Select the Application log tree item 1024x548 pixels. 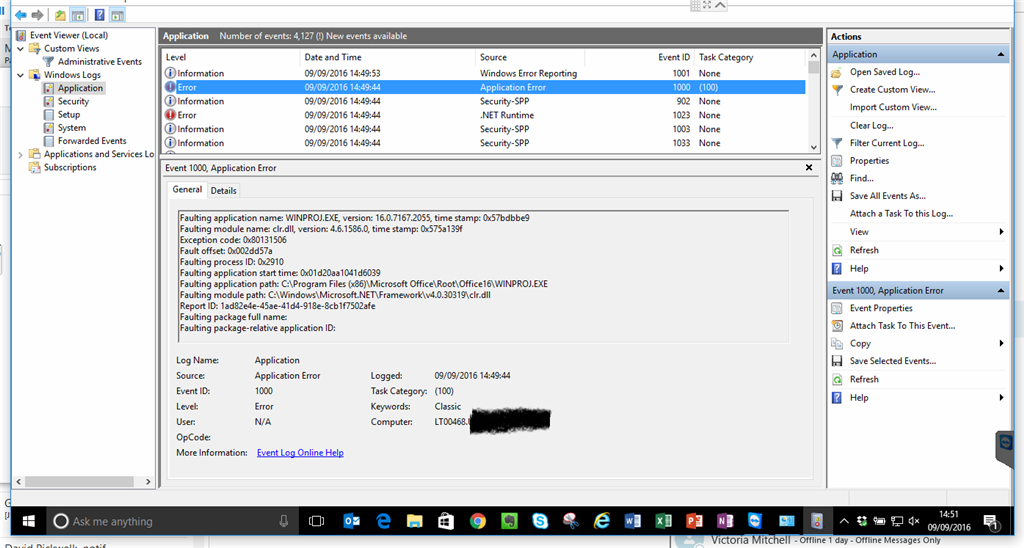[80, 88]
